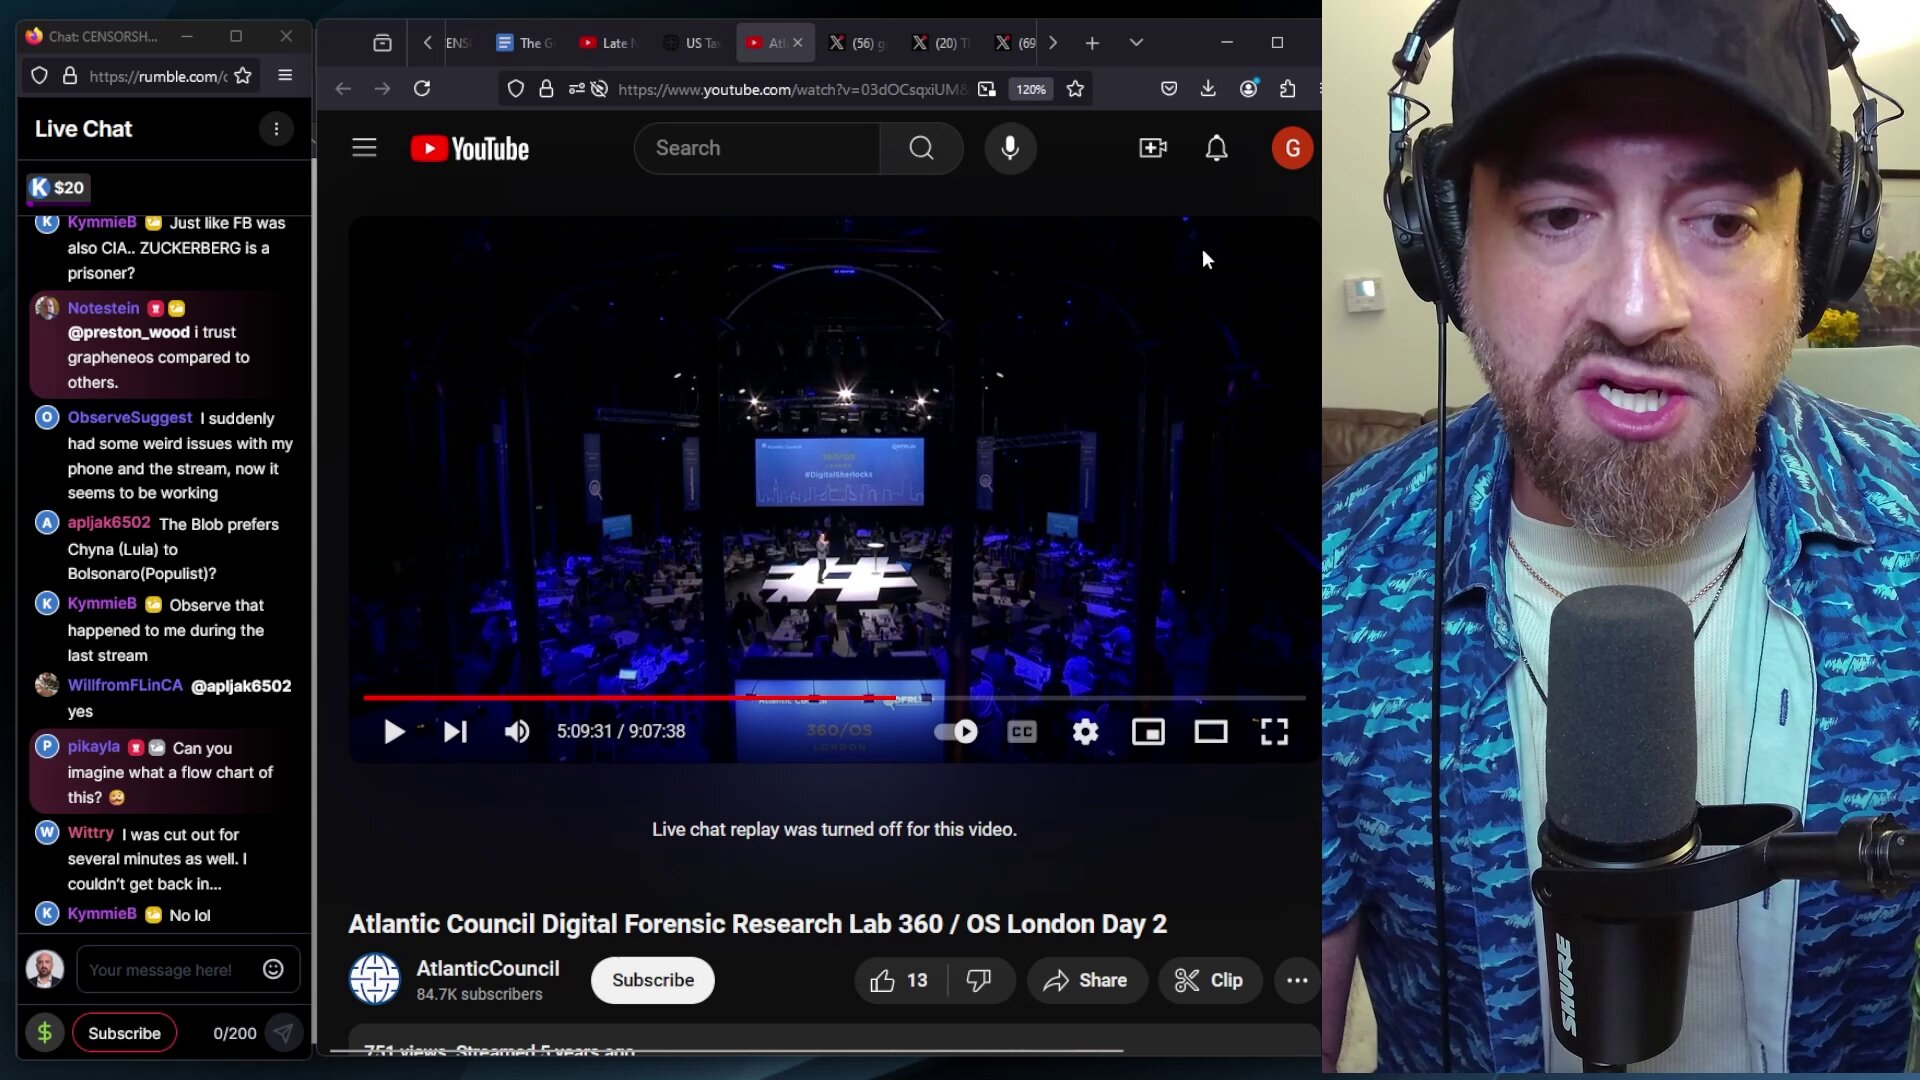Switch to the 'US Ta' tab
Image resolution: width=1920 pixels, height=1080 pixels.
pyautogui.click(x=692, y=43)
